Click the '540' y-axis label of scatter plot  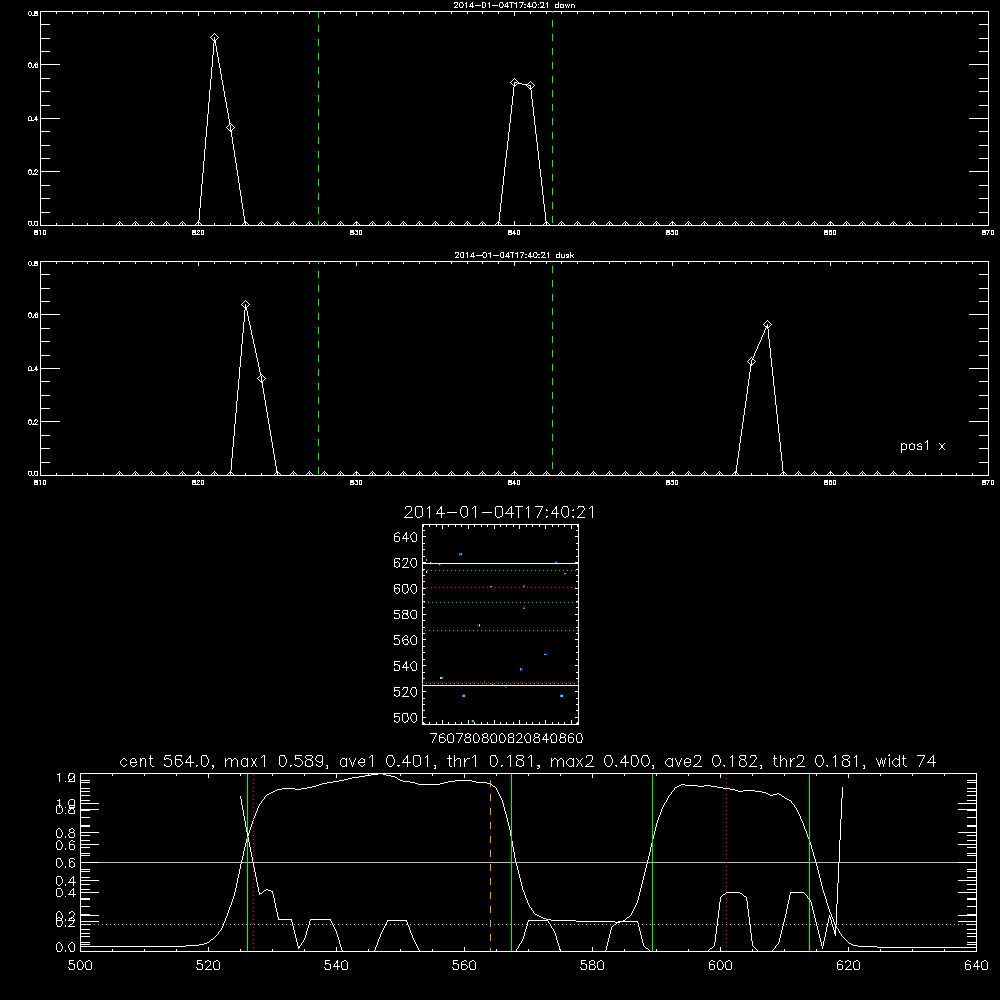(406, 666)
